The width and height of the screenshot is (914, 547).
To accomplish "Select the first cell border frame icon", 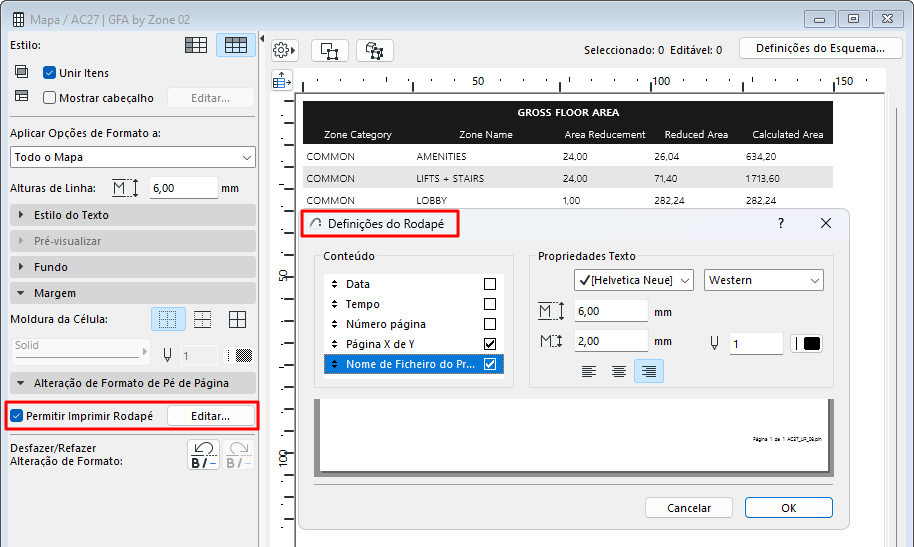I will [168, 319].
